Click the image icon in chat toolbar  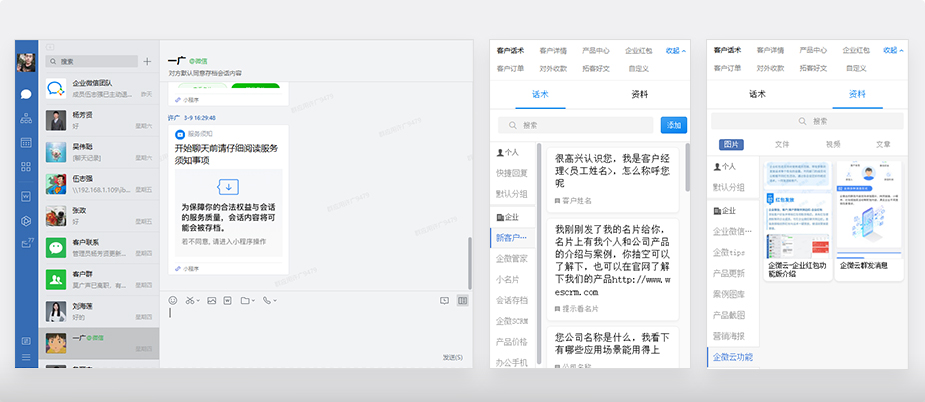pos(211,300)
